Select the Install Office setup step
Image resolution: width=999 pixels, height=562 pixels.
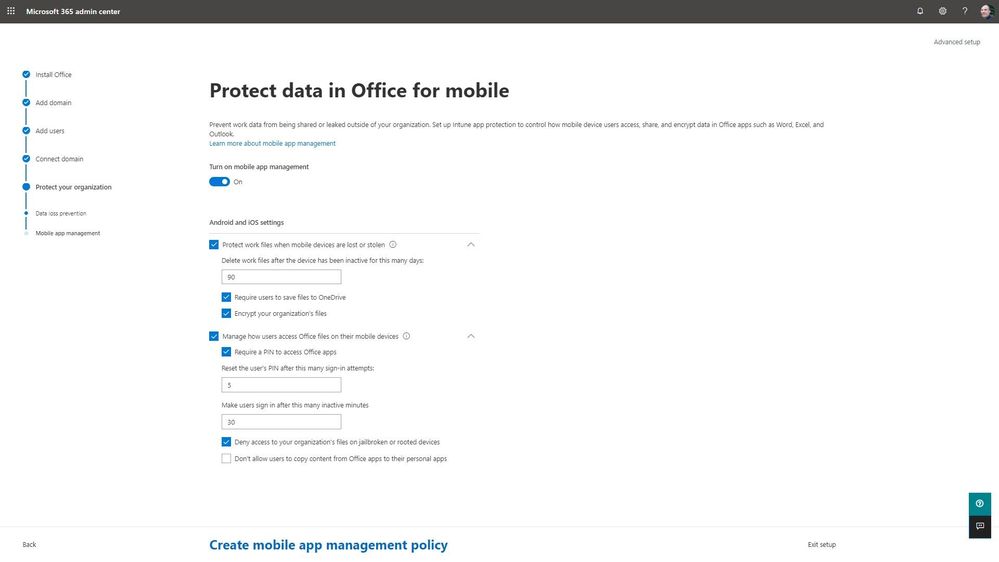53,75
